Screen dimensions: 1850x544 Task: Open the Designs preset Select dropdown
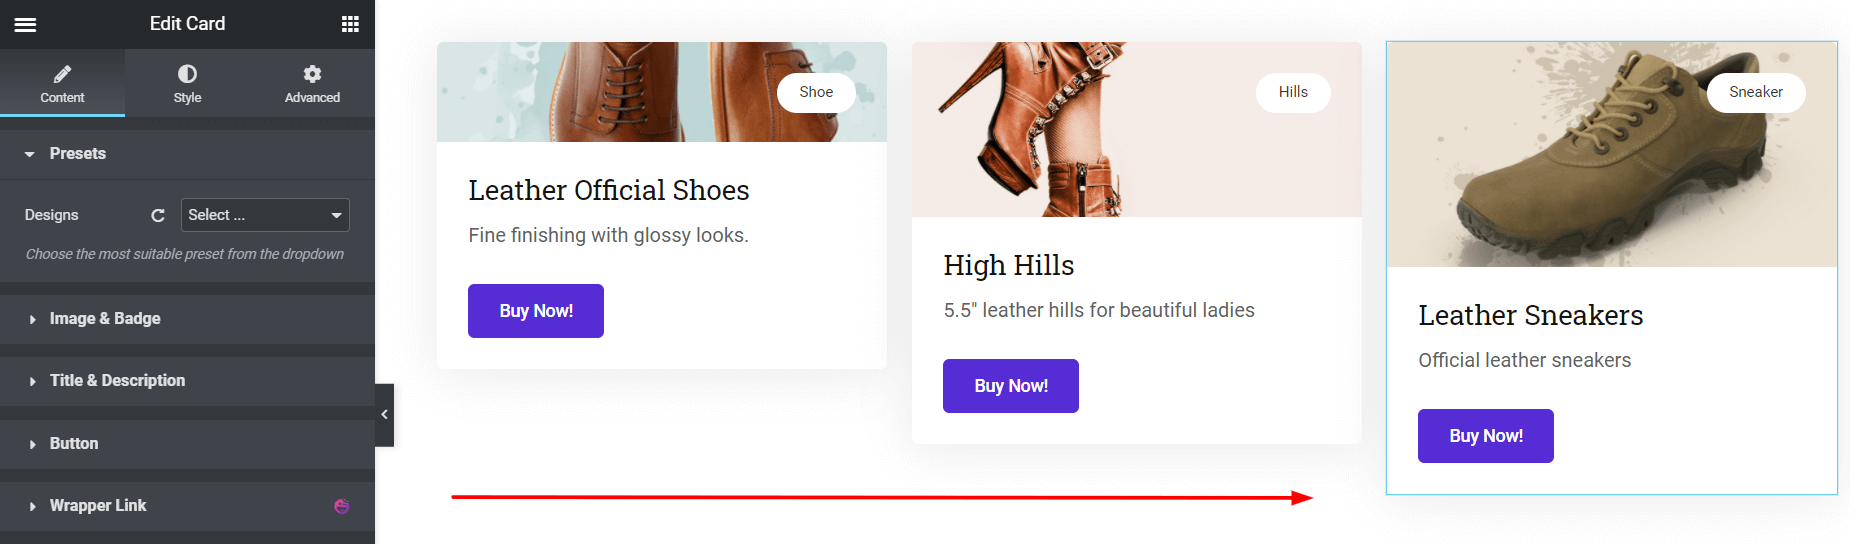click(265, 215)
